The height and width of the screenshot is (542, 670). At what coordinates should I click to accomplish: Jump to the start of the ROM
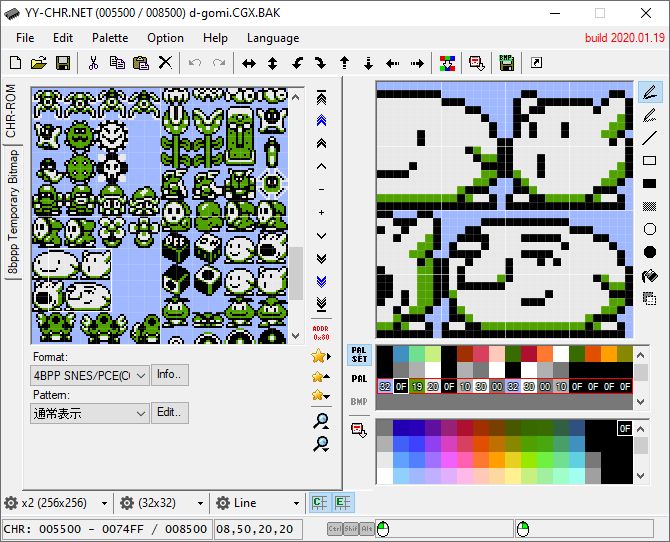321,98
